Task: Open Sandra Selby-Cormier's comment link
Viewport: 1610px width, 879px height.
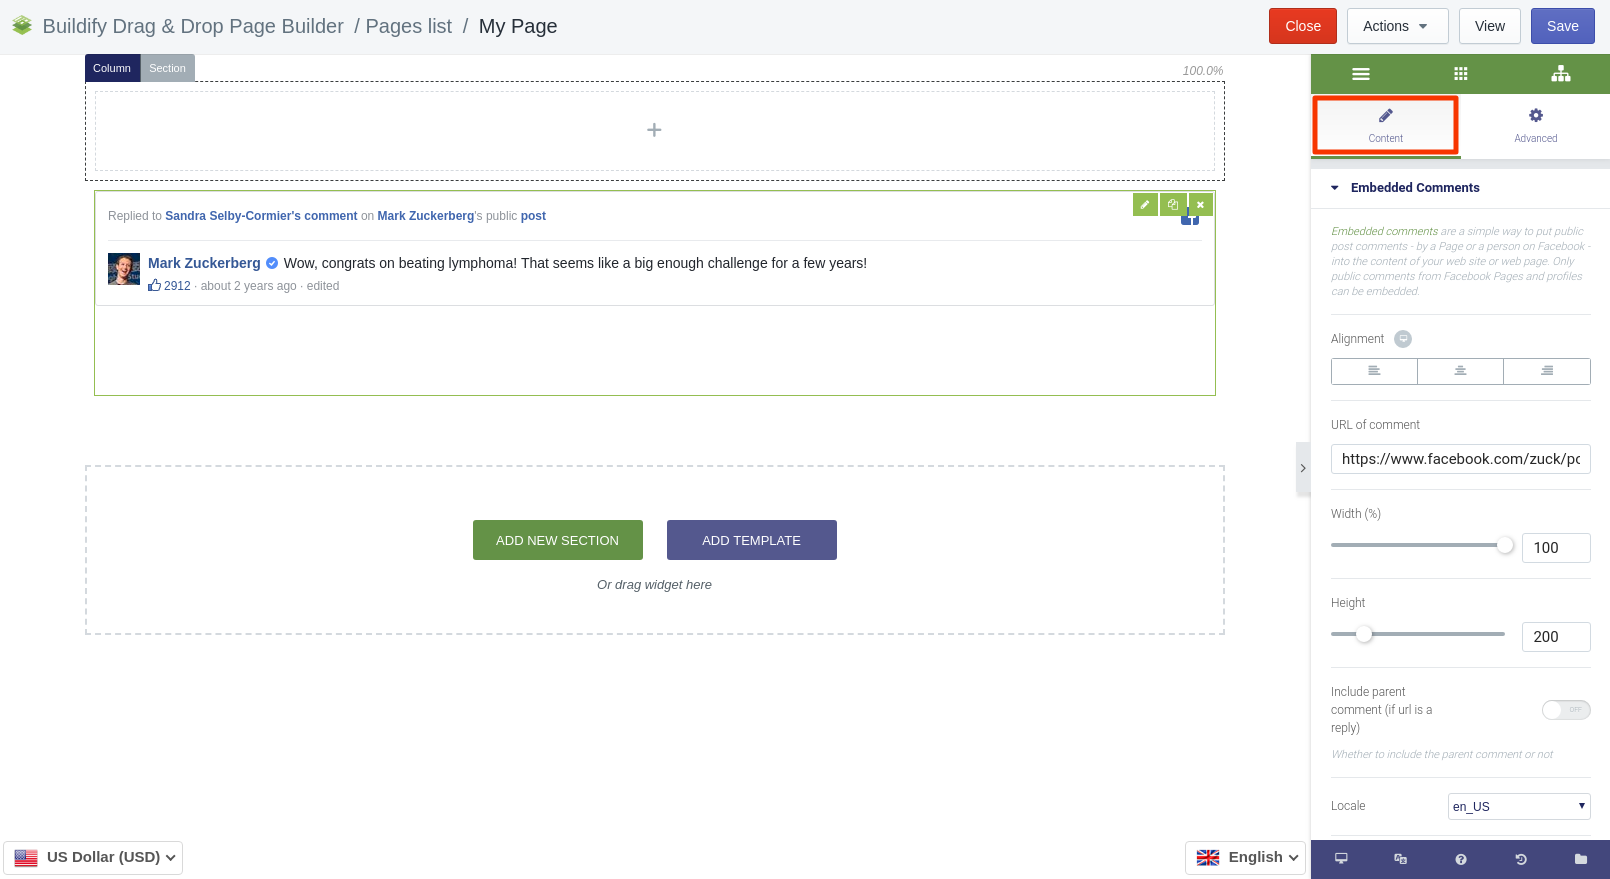Action: [x=261, y=216]
